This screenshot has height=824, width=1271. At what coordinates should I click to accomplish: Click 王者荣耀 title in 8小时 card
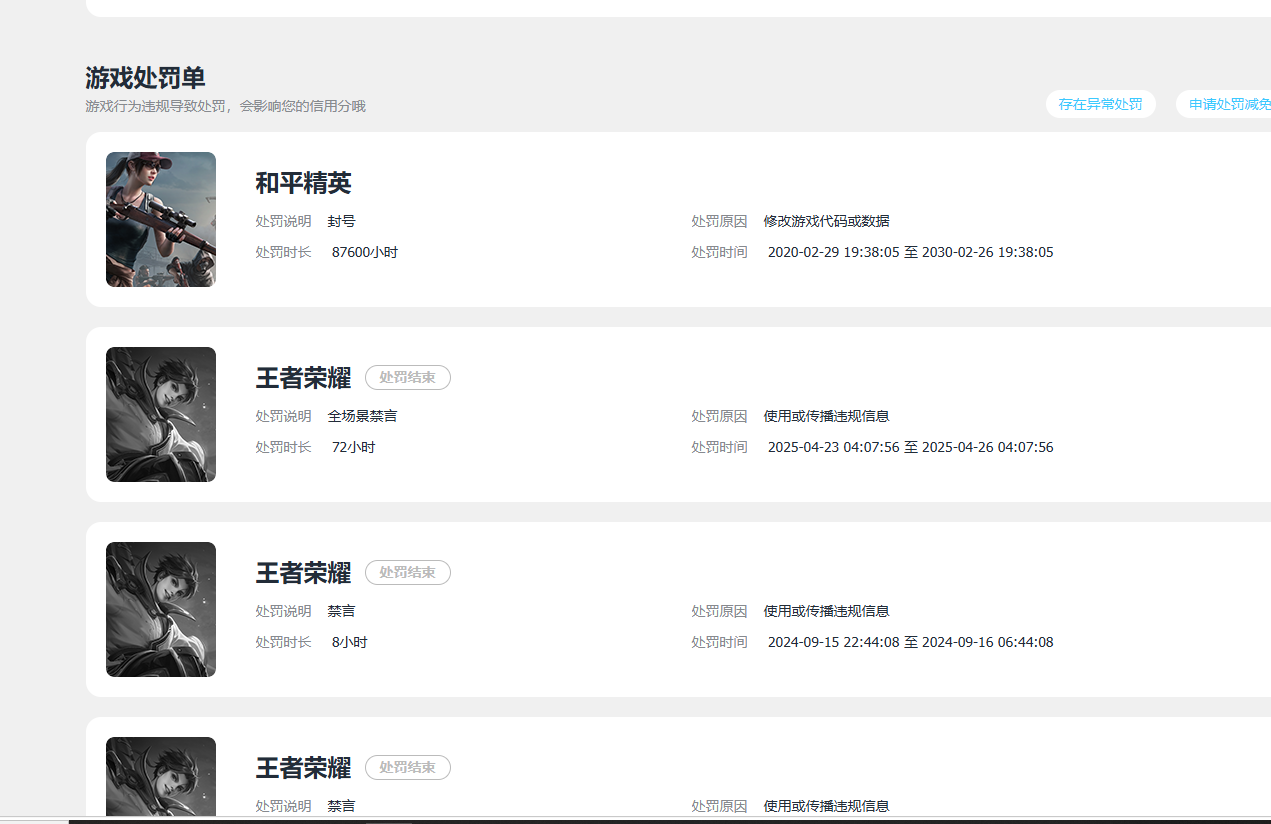pyautogui.click(x=304, y=573)
